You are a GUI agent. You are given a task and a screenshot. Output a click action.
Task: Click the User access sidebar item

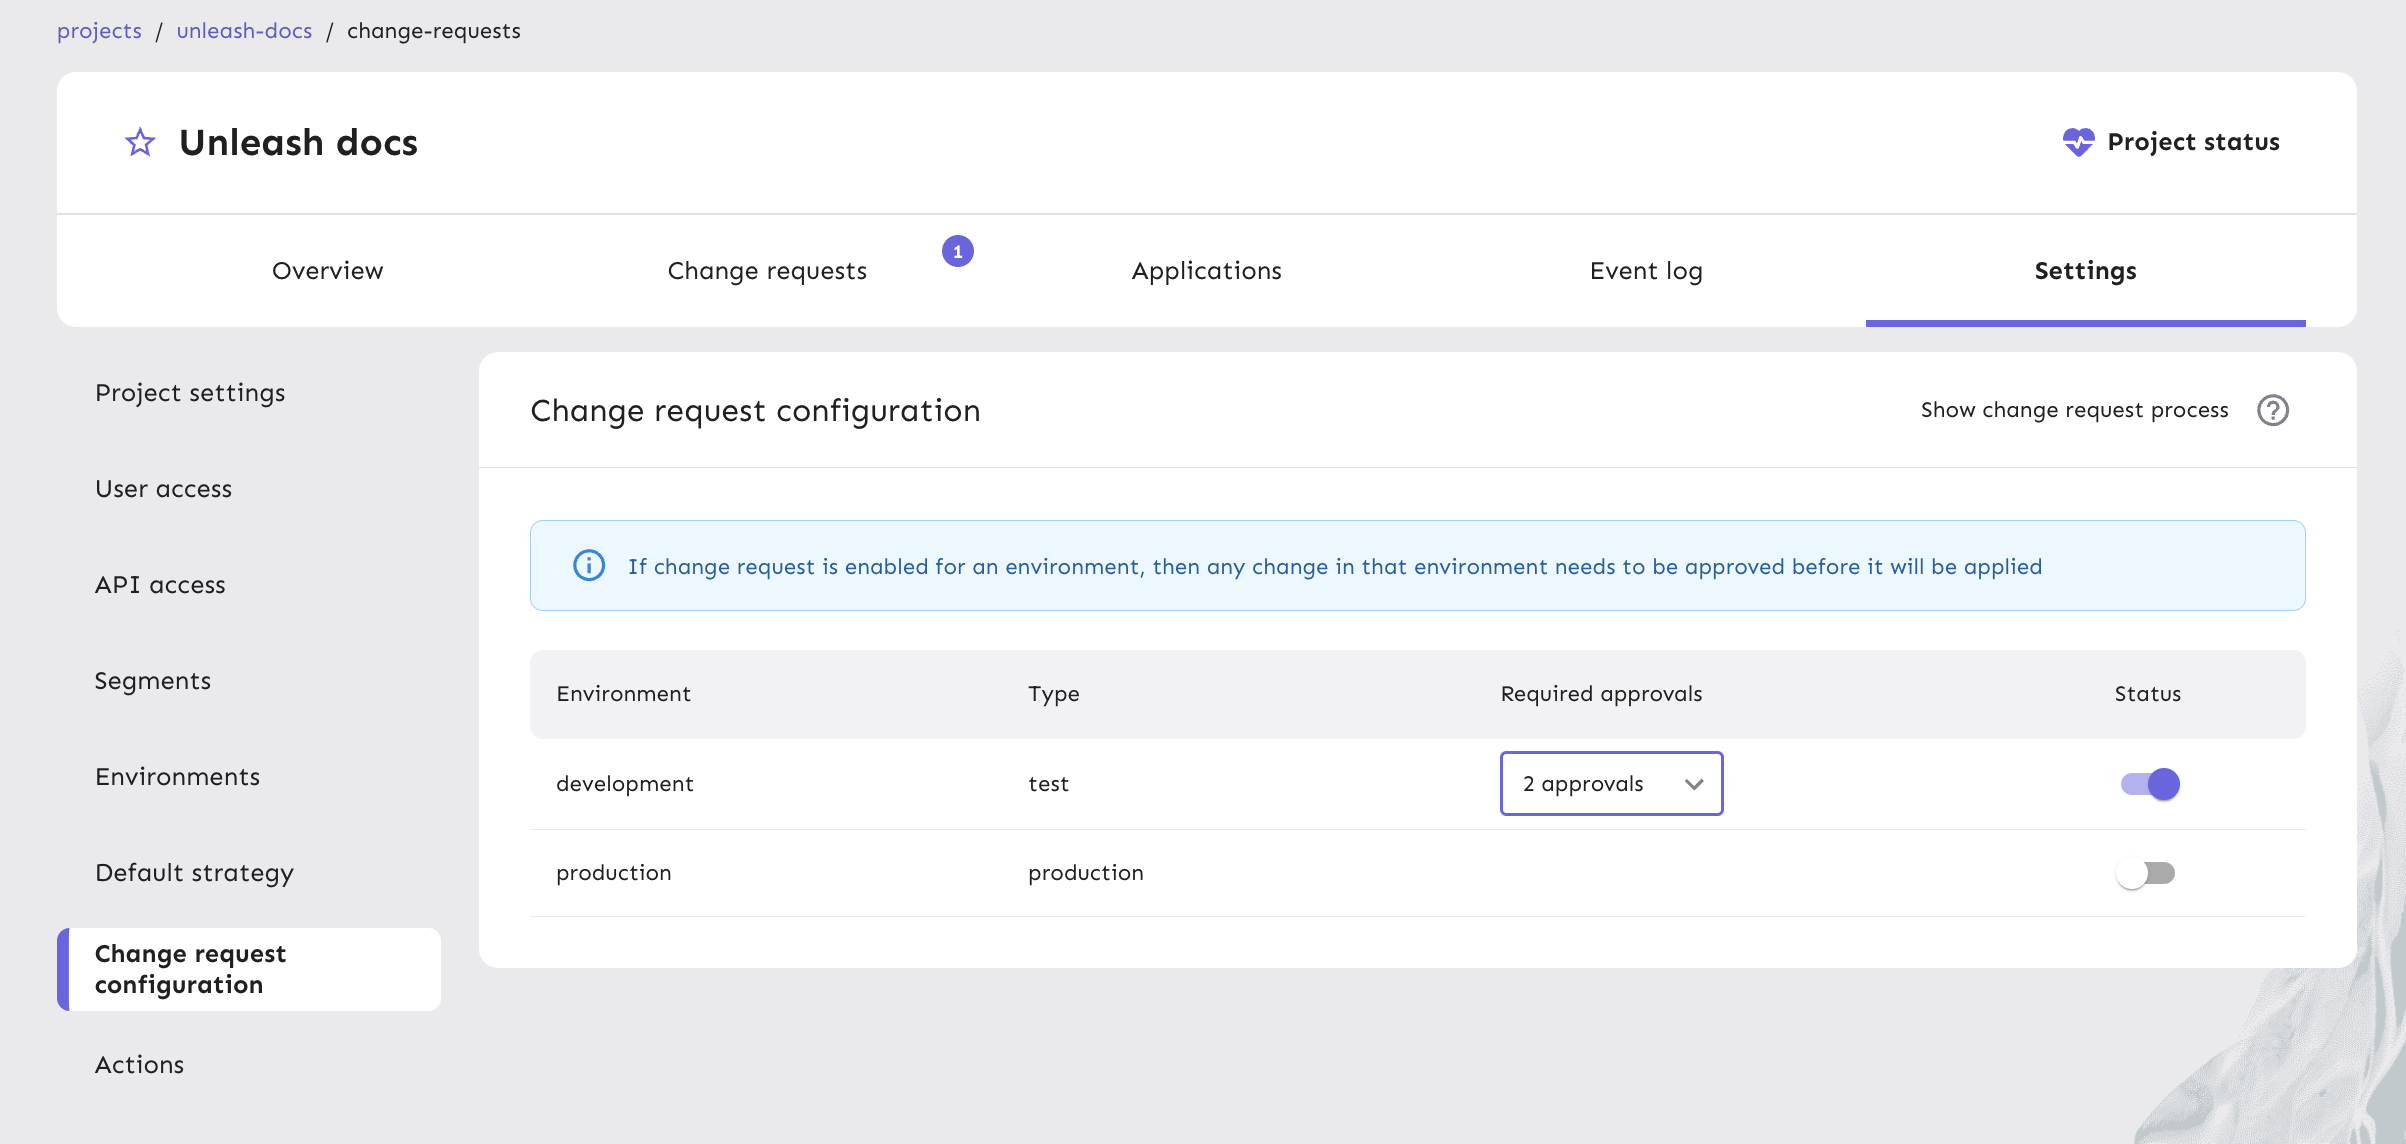(163, 486)
